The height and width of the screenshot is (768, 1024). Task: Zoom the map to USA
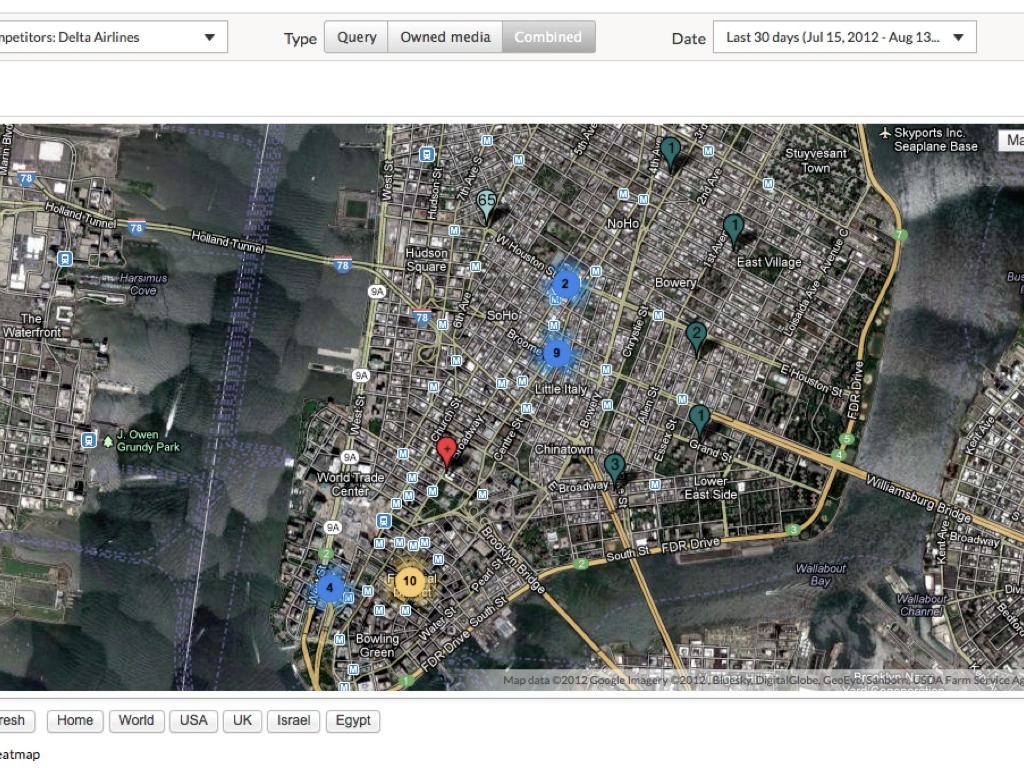click(x=193, y=720)
